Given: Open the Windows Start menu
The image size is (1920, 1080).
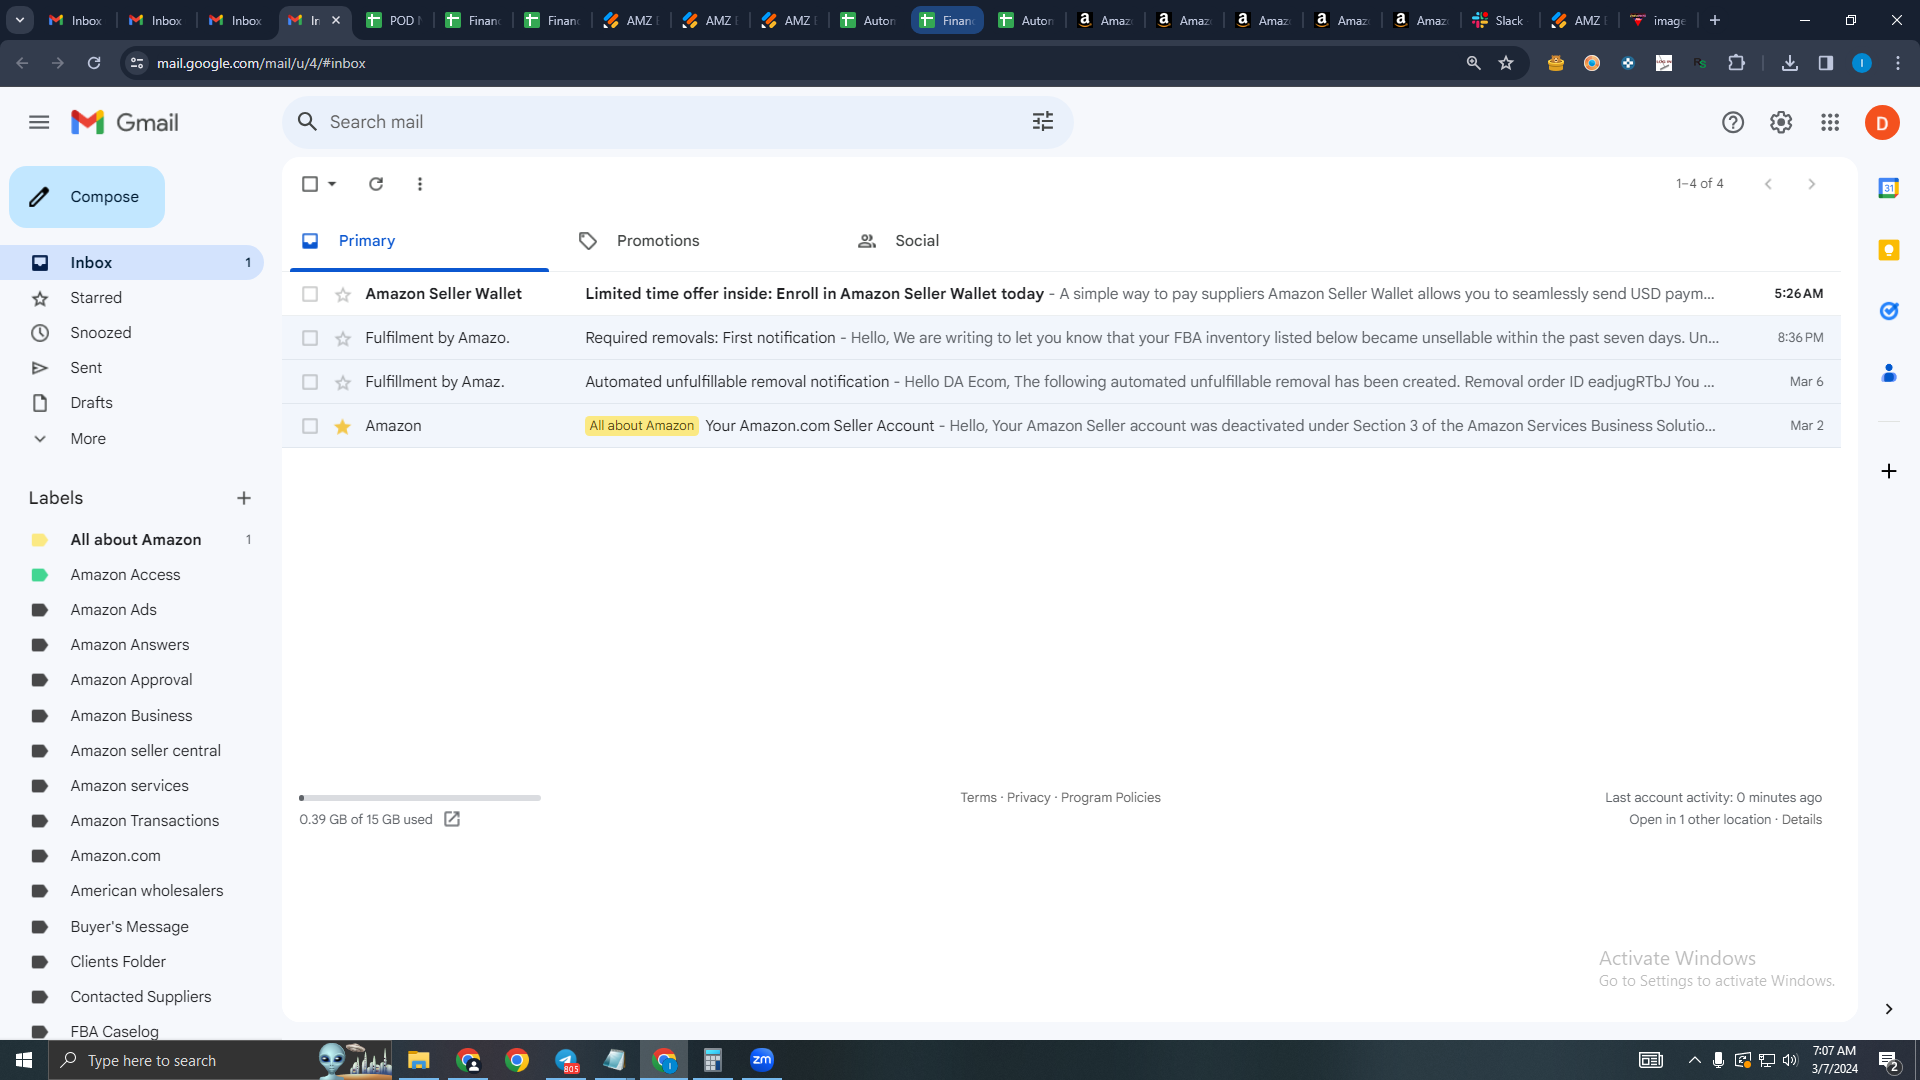Looking at the screenshot, I should (x=24, y=1060).
